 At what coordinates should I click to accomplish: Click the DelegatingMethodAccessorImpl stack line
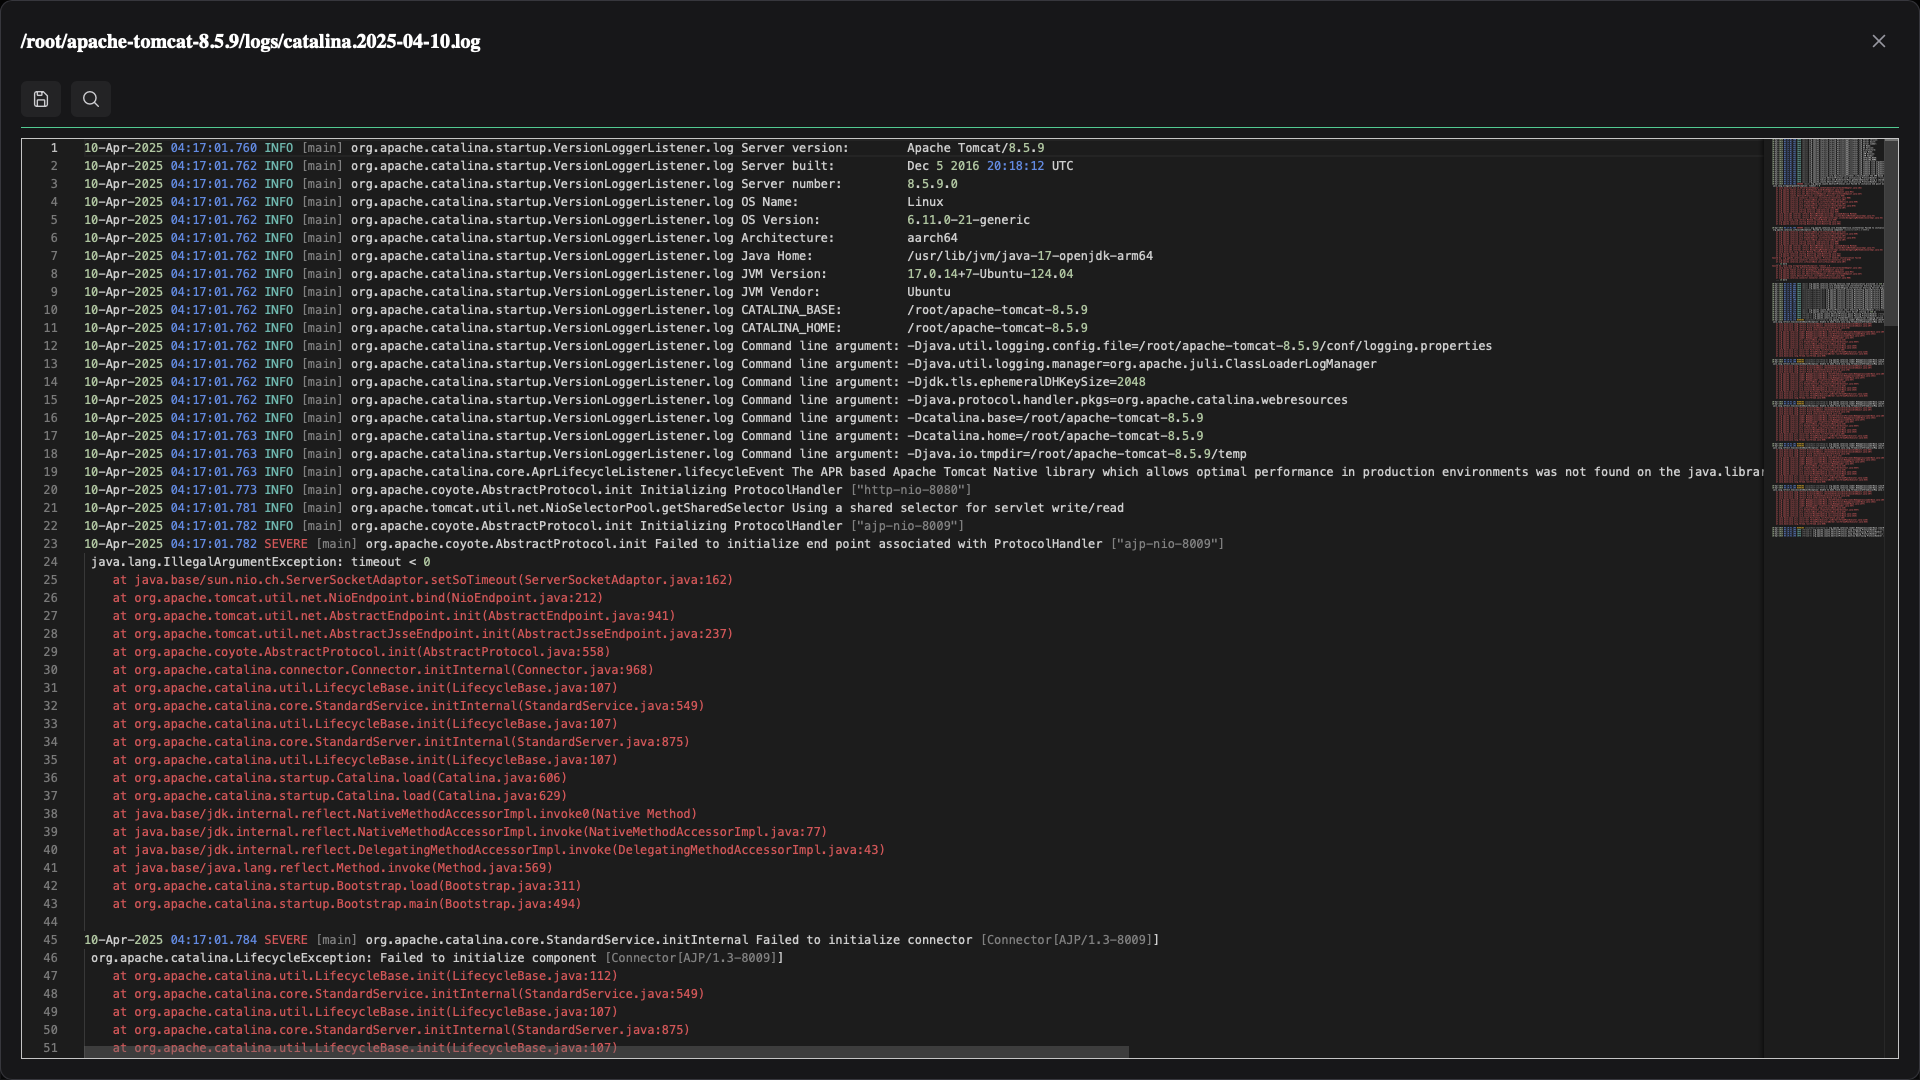[499, 850]
